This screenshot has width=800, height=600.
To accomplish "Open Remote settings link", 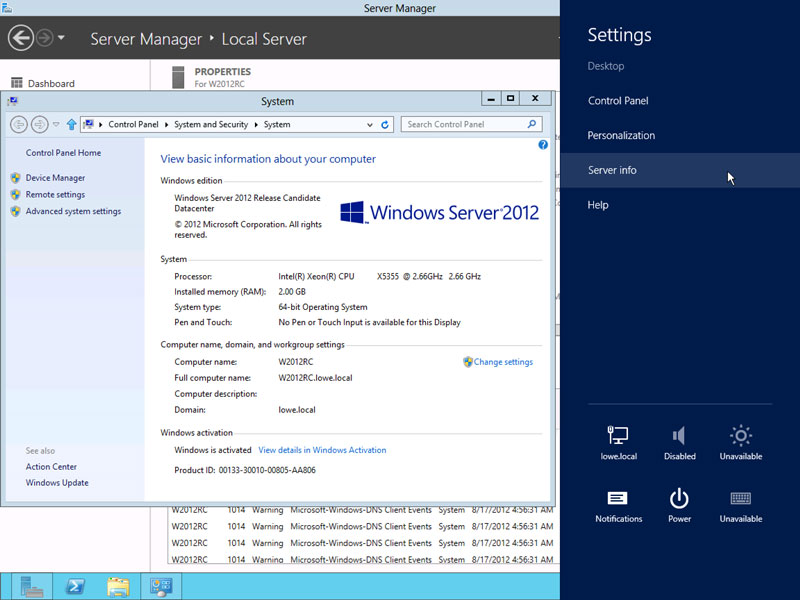I will pyautogui.click(x=55, y=194).
